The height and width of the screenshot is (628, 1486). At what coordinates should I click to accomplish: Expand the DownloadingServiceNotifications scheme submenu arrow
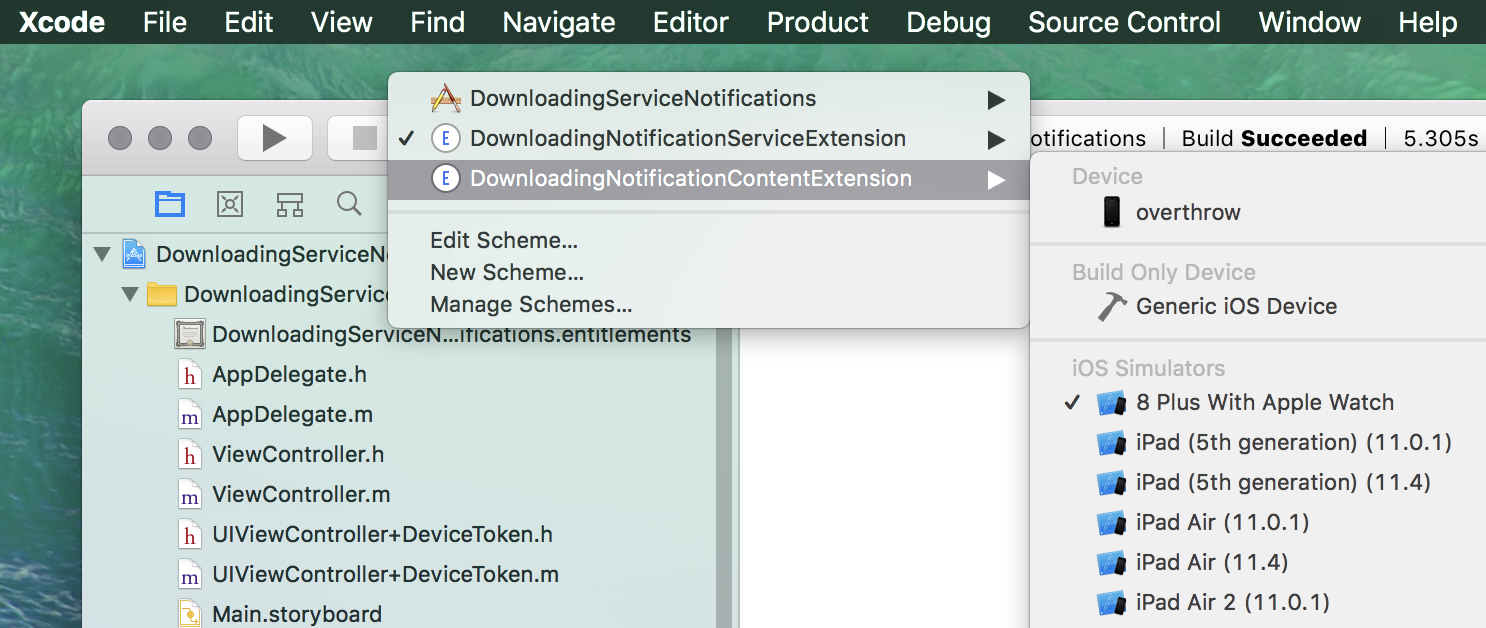coord(996,99)
